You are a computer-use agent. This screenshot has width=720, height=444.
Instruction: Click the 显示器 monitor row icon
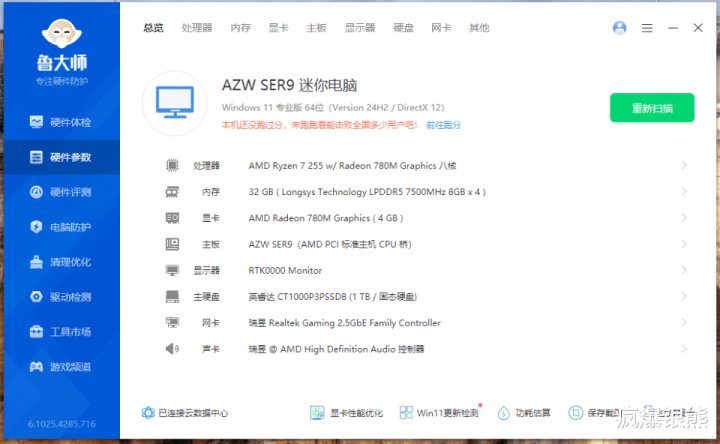172,270
